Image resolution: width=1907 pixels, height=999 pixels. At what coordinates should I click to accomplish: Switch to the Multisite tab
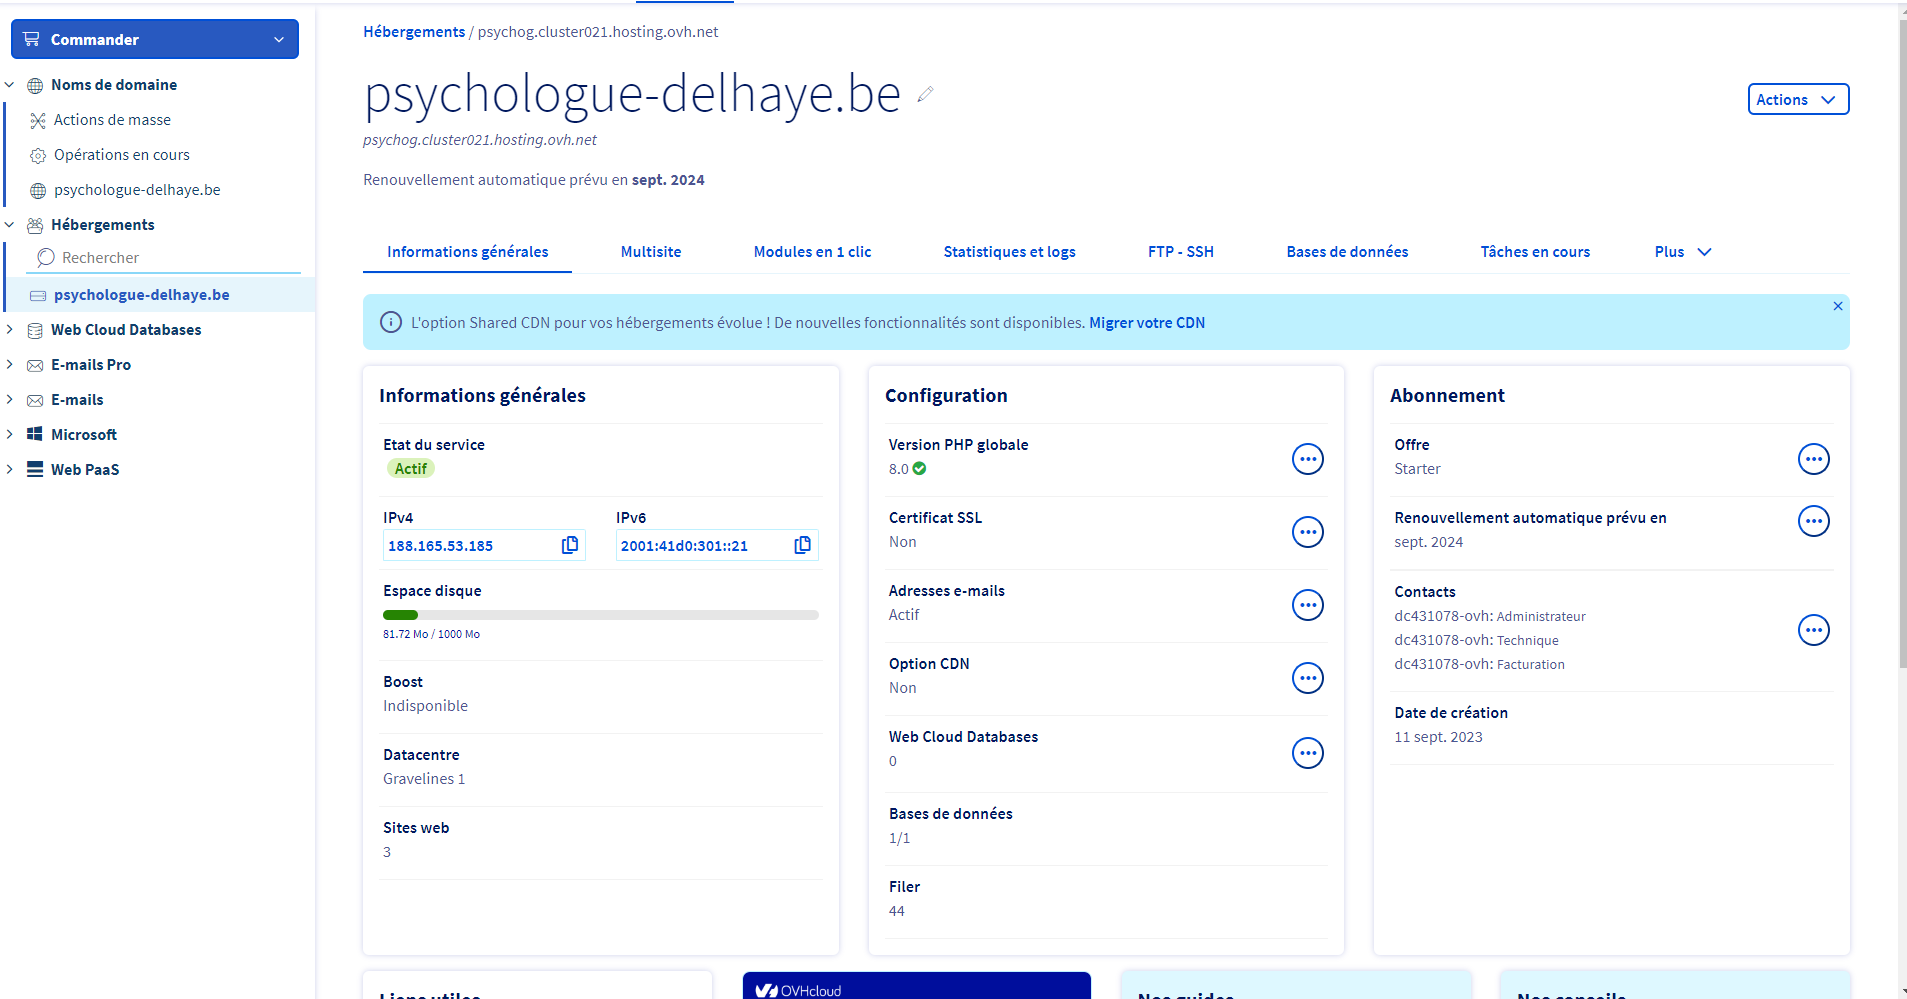[650, 252]
